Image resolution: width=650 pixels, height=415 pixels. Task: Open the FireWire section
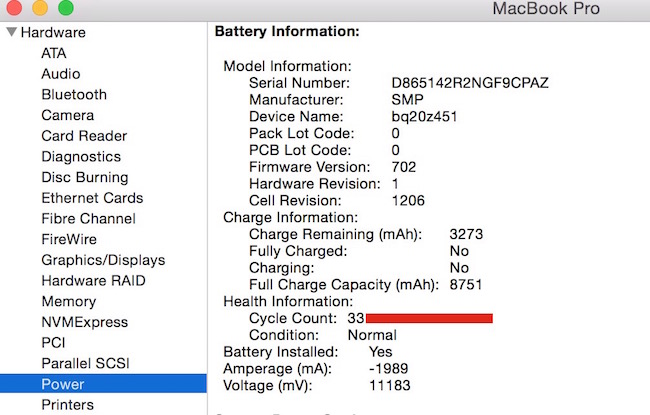pos(69,239)
